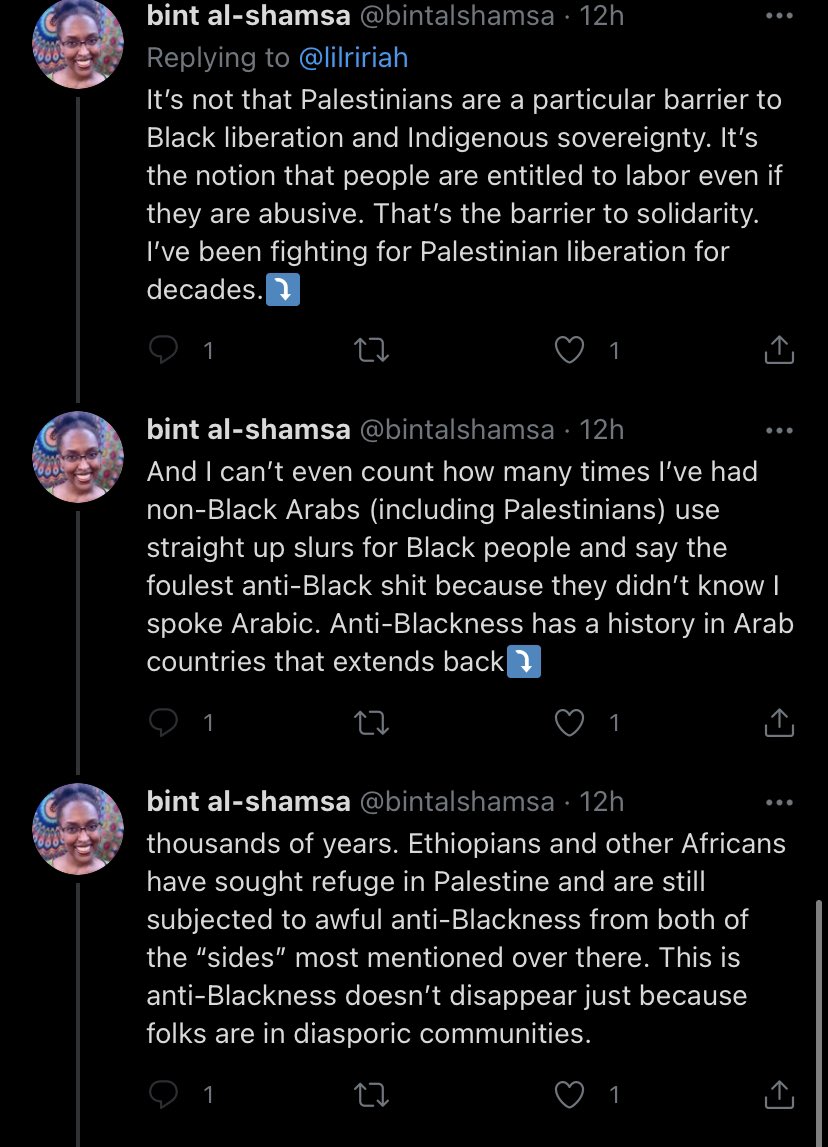This screenshot has width=828, height=1147.
Task: Share the tweet starting 'thousands of years'
Action: (x=779, y=1095)
